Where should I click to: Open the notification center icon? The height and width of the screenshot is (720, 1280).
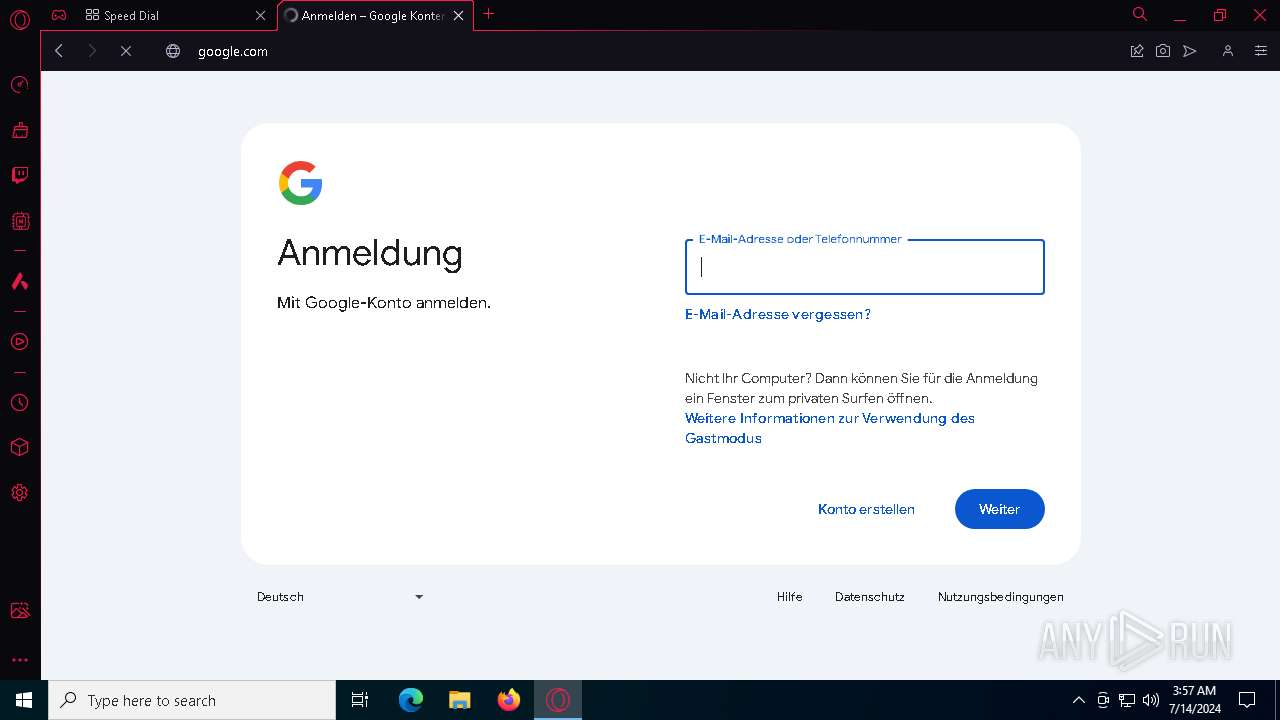click(1247, 700)
